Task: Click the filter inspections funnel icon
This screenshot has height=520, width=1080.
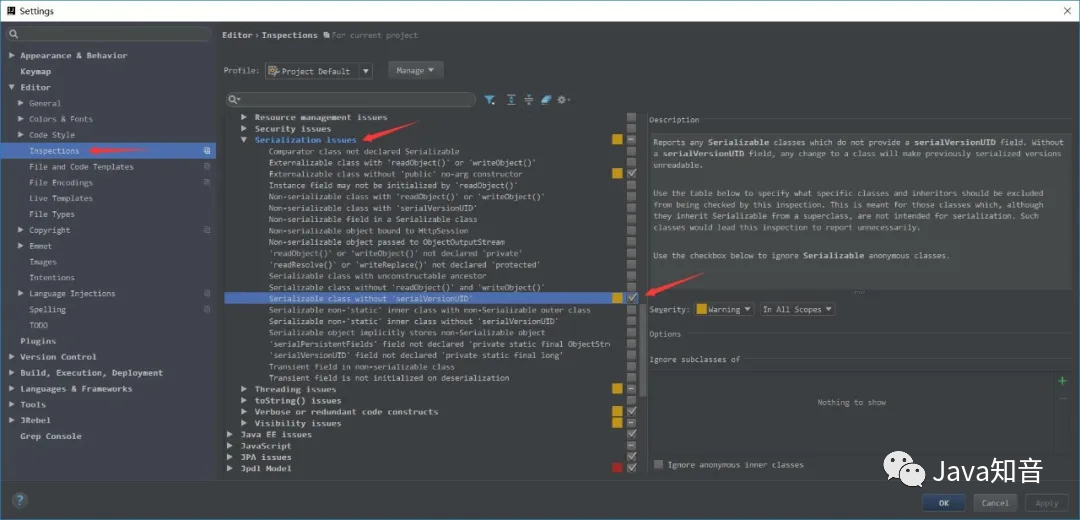Action: tap(490, 100)
